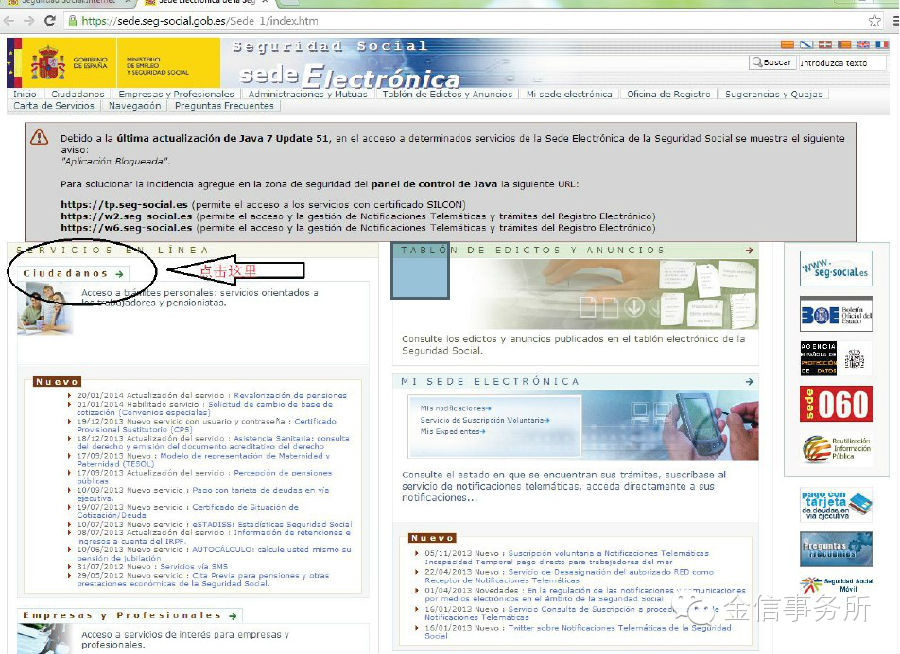Bookmark this page with the star icon

pos(874,21)
